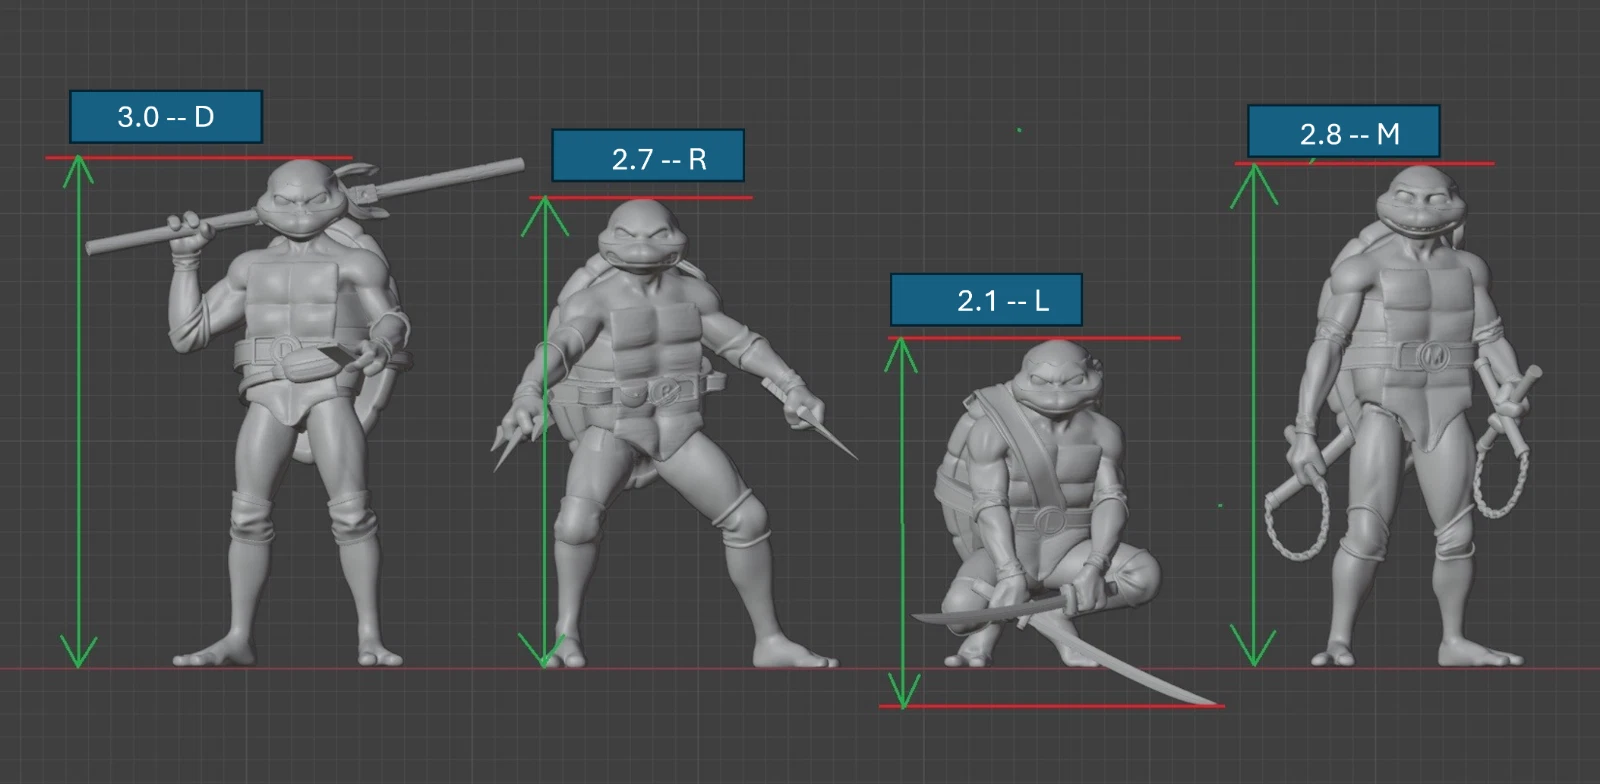The height and width of the screenshot is (784, 1600).
Task: Select red line beneath the katana tip
Action: 1050,706
